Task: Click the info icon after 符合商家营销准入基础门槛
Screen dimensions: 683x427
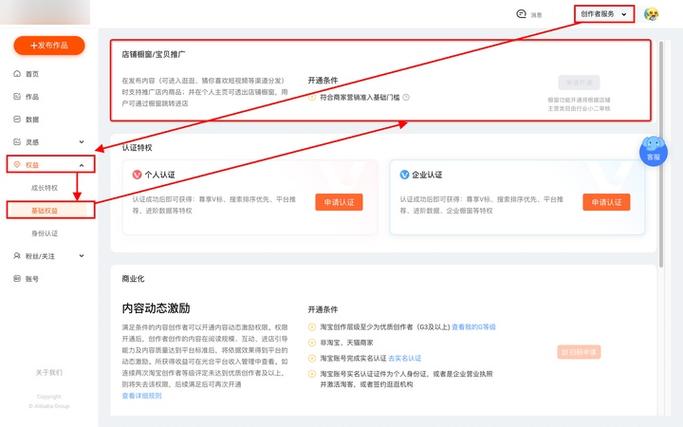Action: [x=406, y=97]
